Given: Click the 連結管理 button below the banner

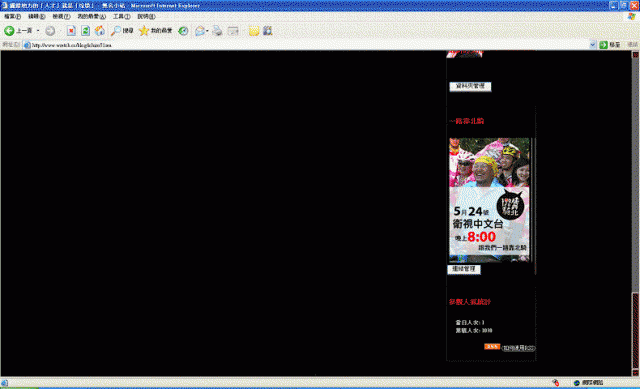Looking at the screenshot, I should point(464,269).
